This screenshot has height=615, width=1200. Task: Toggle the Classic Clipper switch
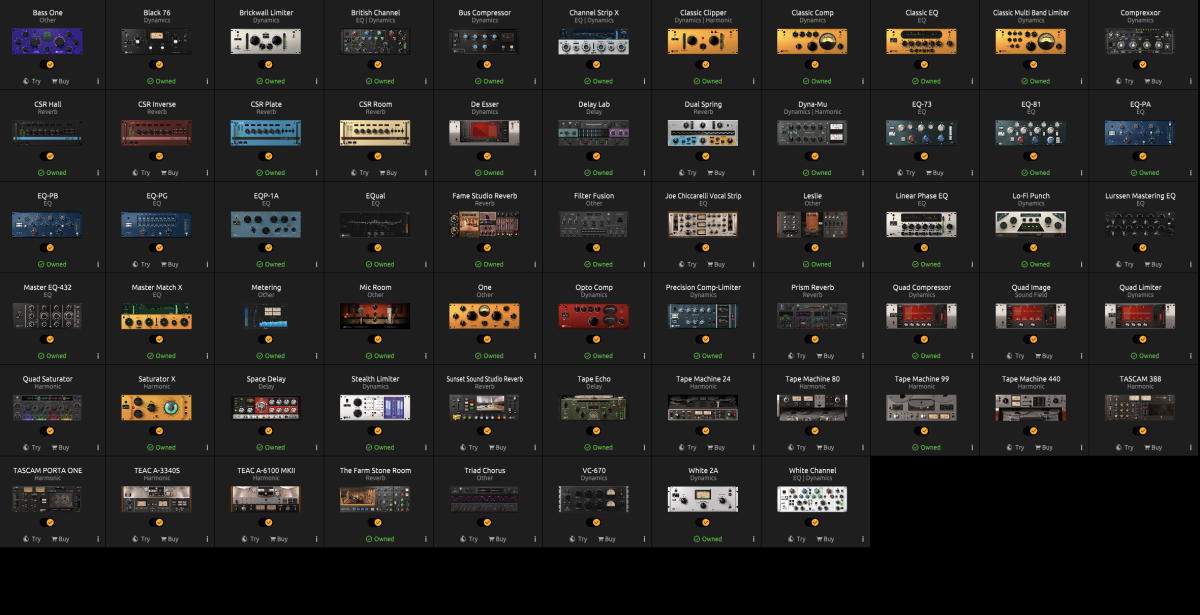tap(703, 64)
